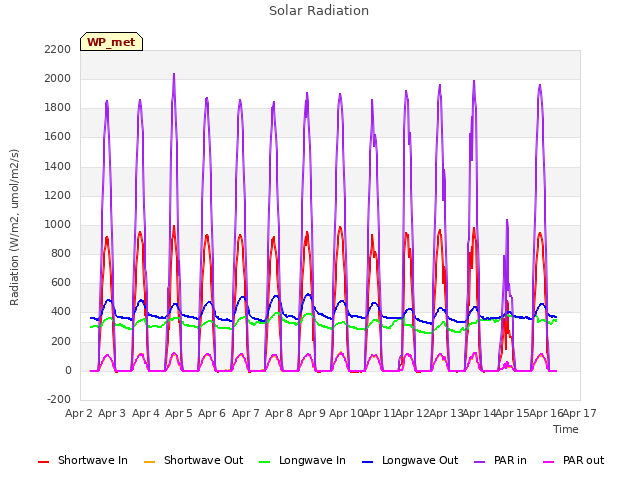The height and width of the screenshot is (480, 640).
Task: Click the Apr 9 x-axis label
Action: pyautogui.click(x=312, y=413)
